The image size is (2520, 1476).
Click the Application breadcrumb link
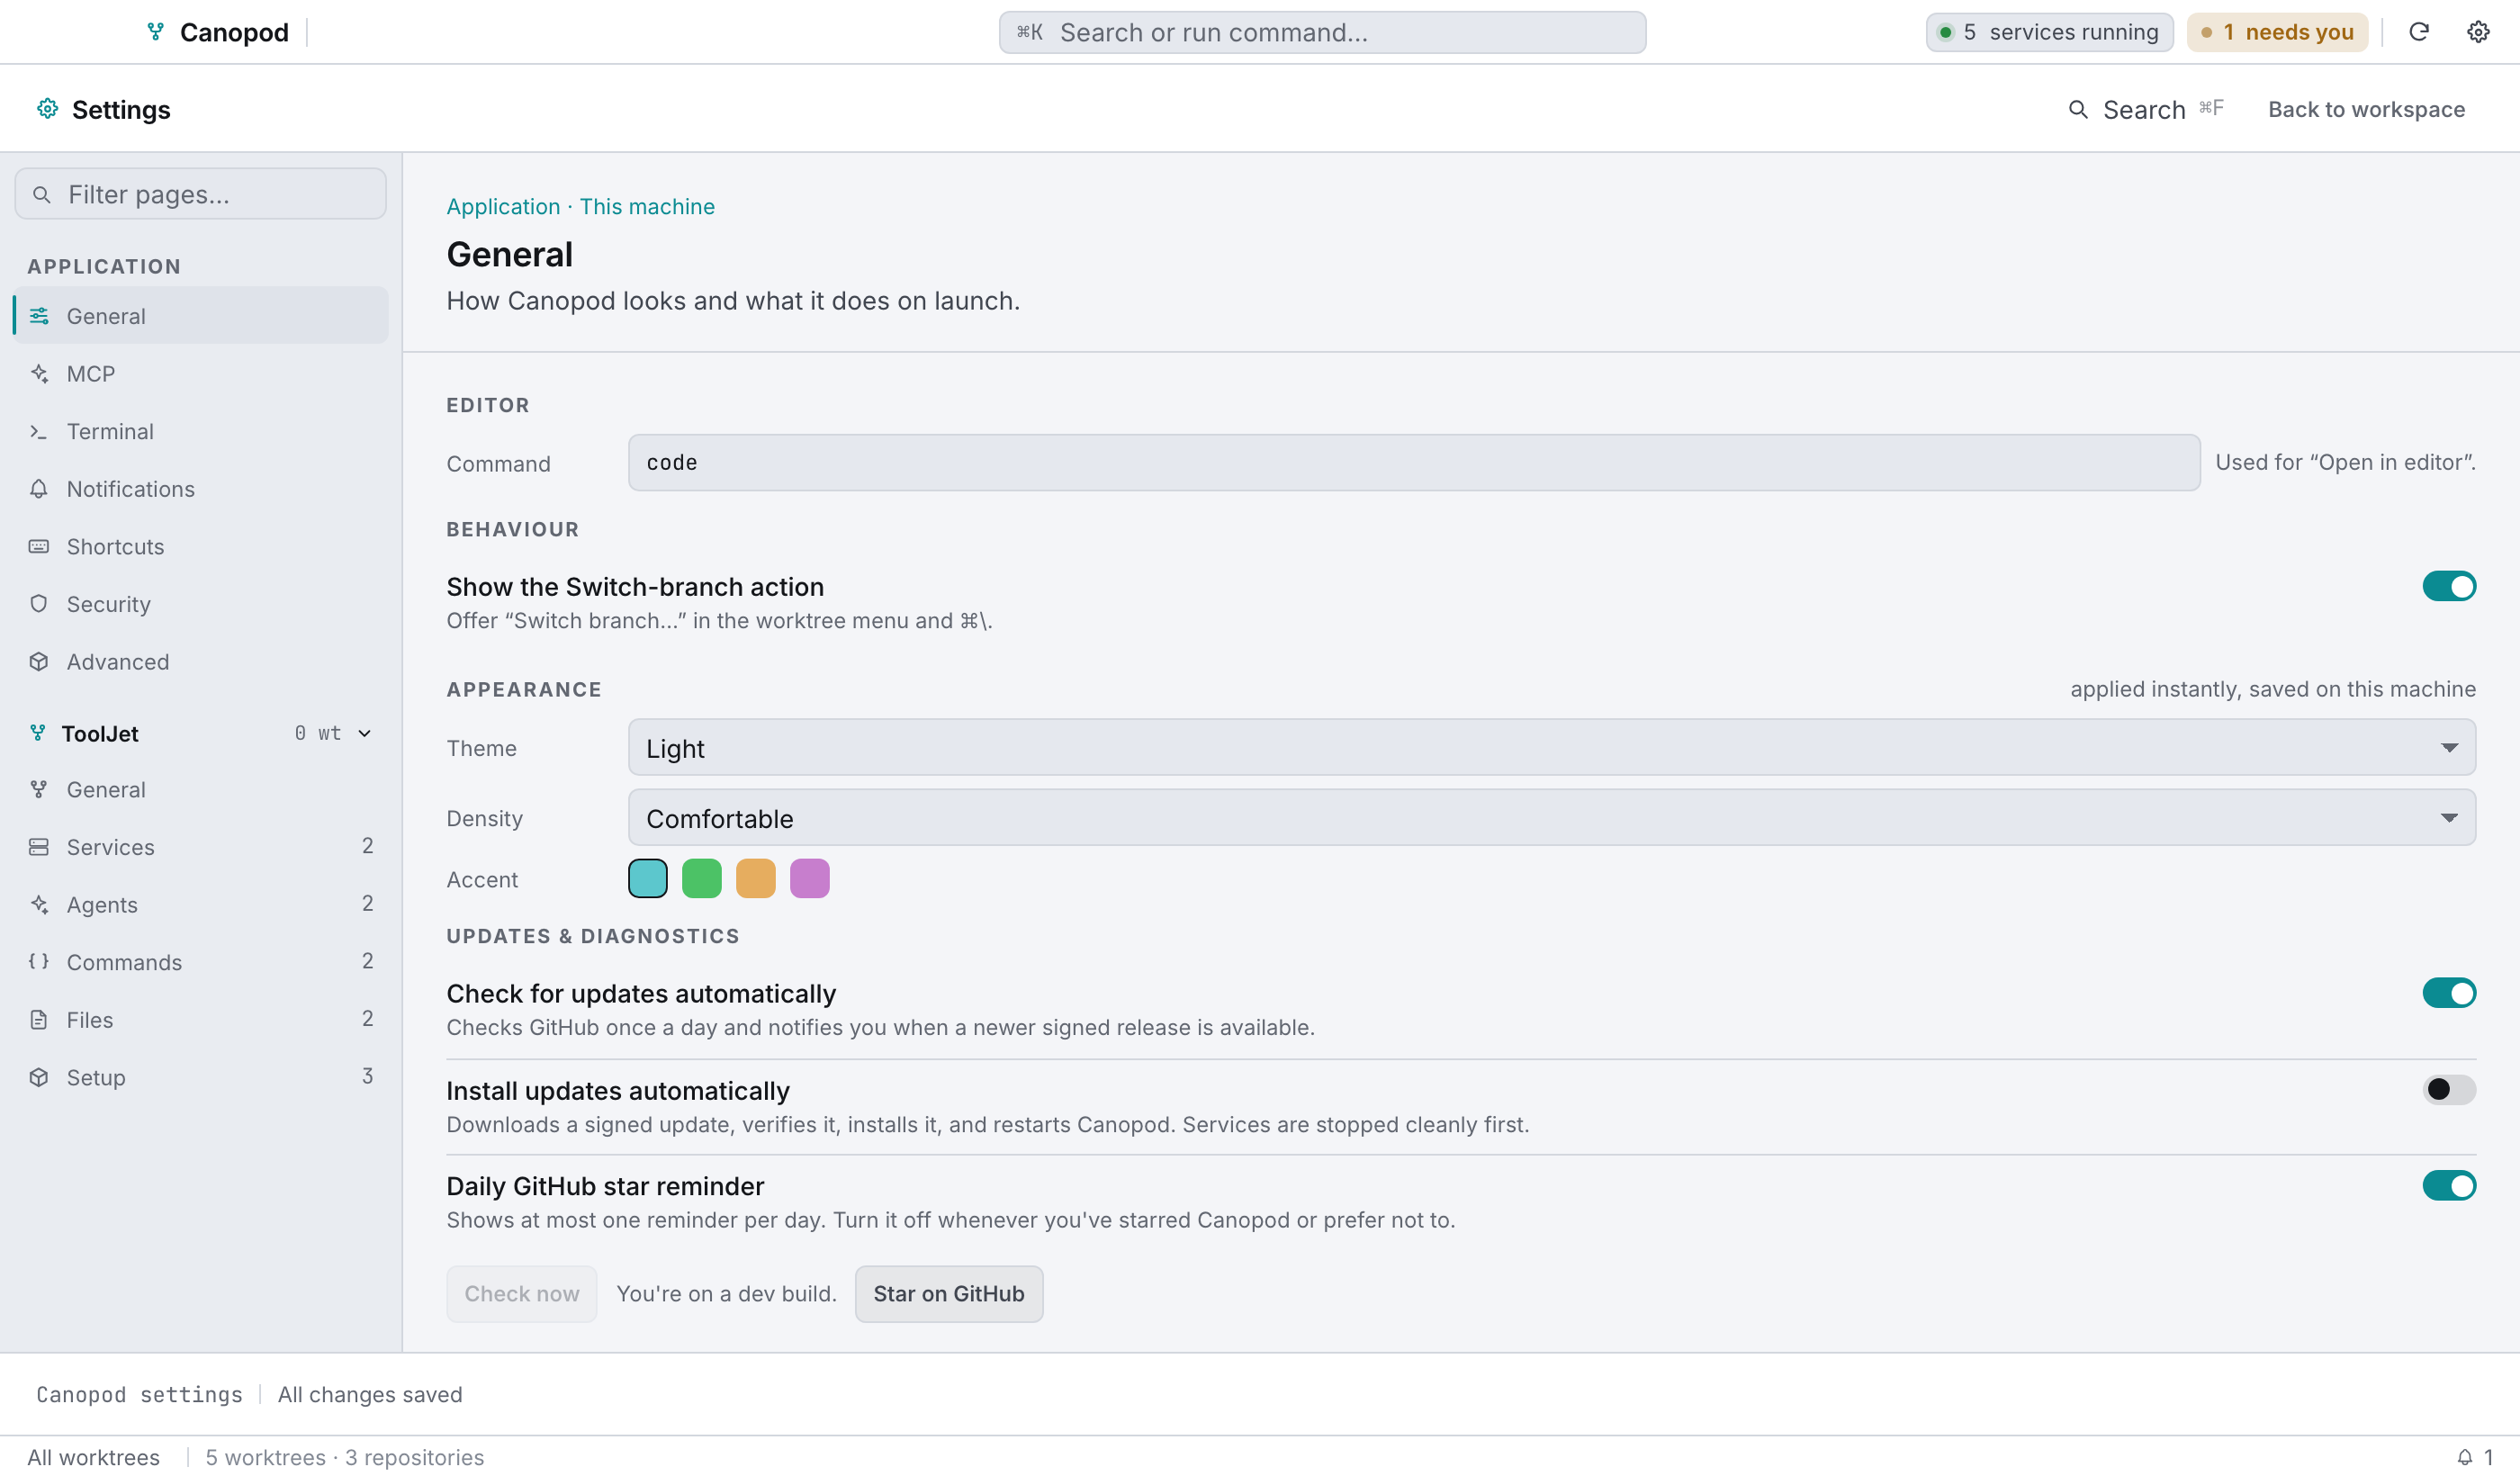pyautogui.click(x=503, y=206)
